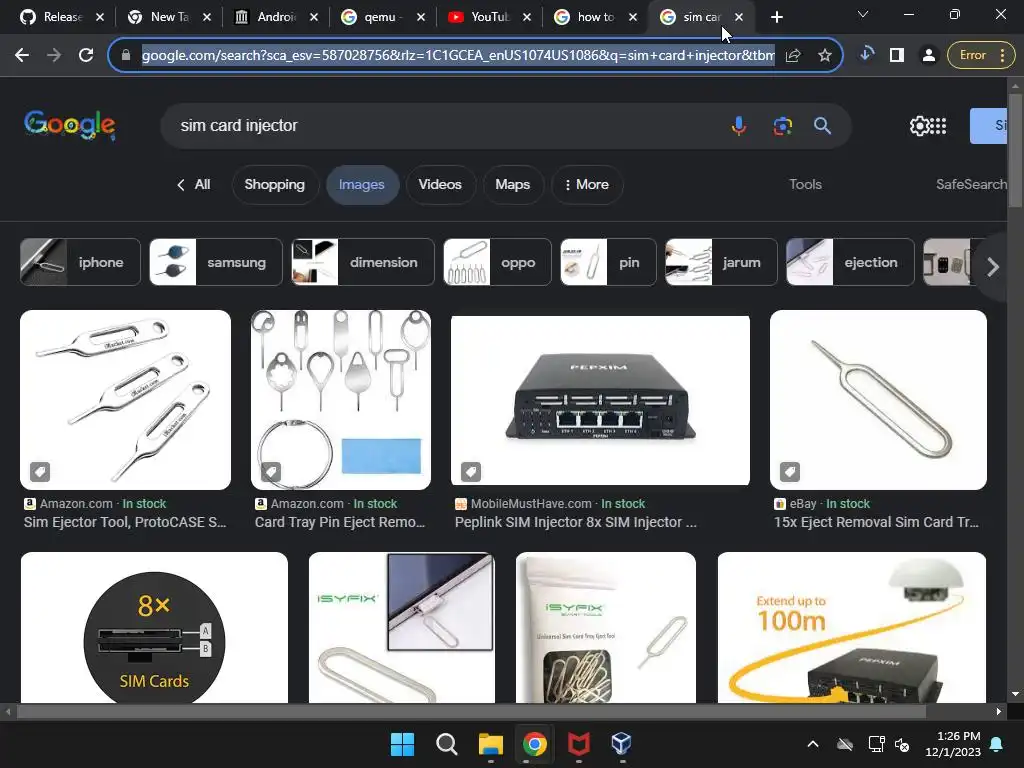Start voice search with the microphone icon
Viewport: 1024px width, 768px height.
point(739,125)
